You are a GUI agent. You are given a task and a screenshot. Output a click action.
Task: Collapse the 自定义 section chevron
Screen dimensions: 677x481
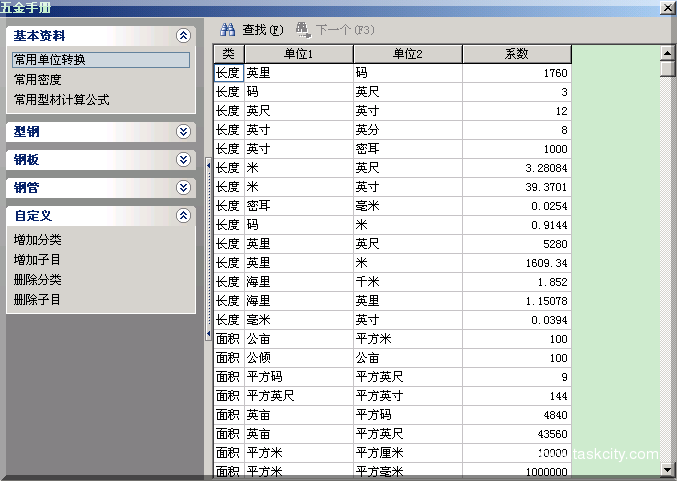pyautogui.click(x=182, y=215)
